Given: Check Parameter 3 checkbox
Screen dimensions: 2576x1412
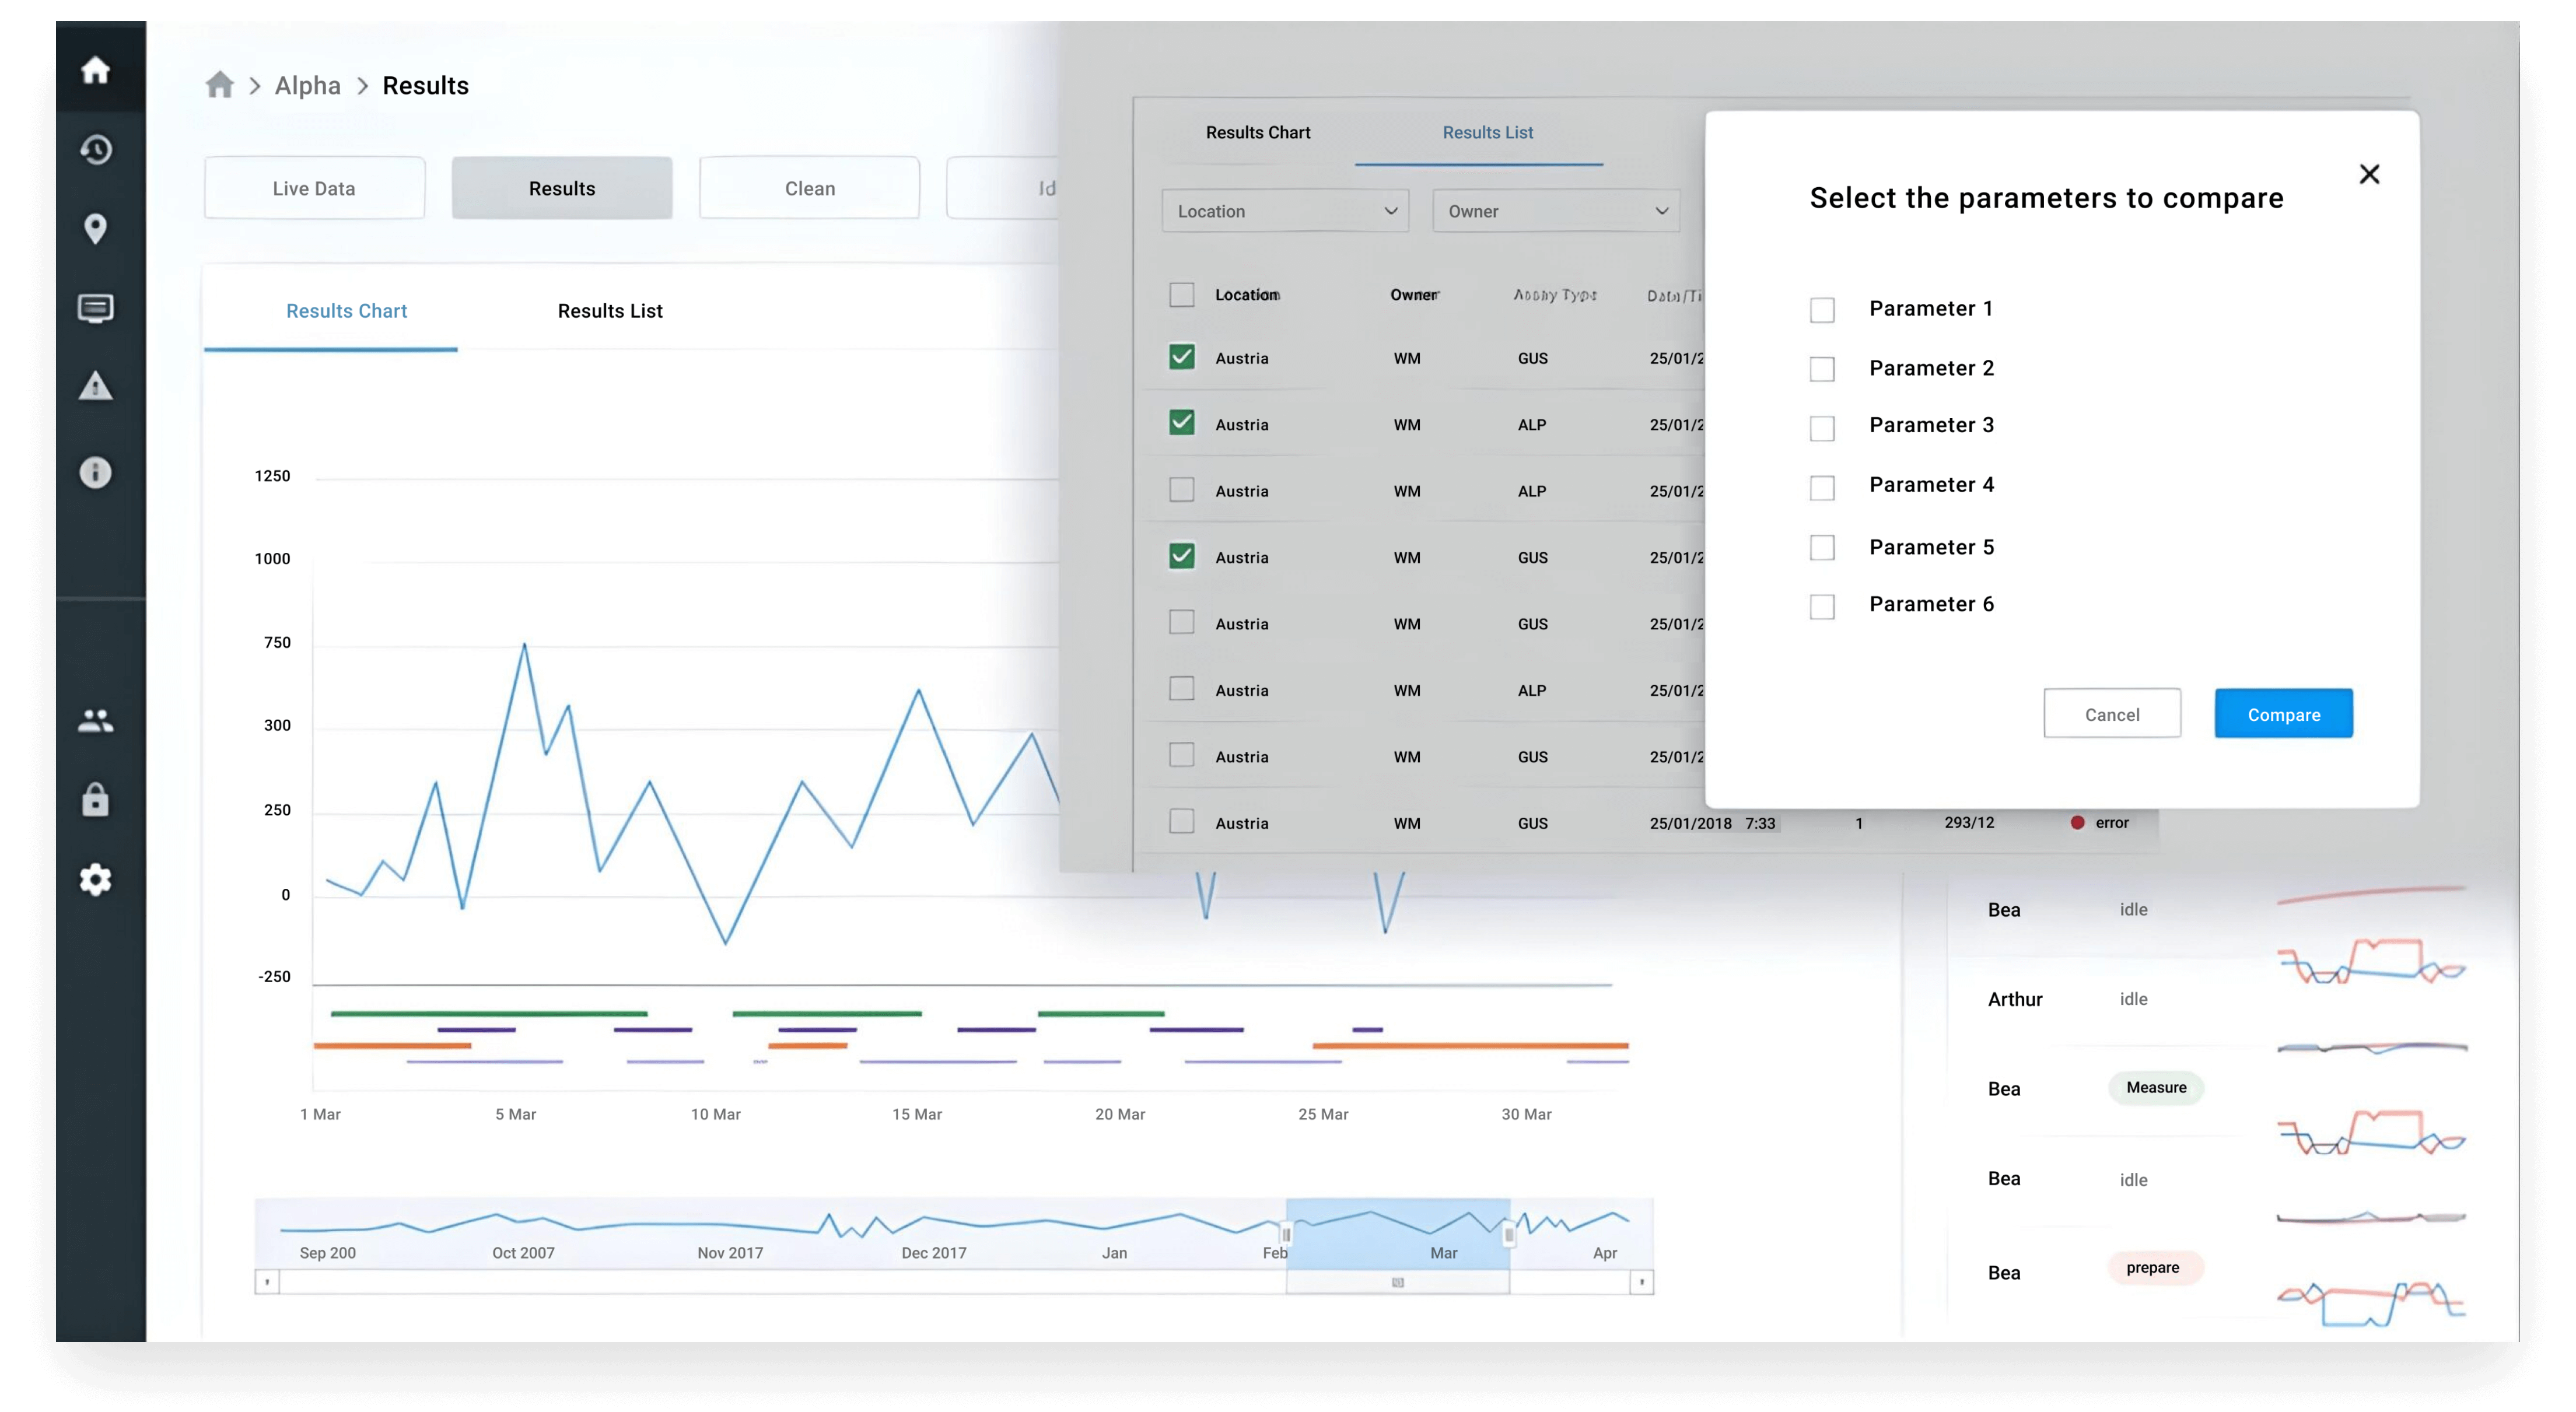Looking at the screenshot, I should [x=1822, y=428].
